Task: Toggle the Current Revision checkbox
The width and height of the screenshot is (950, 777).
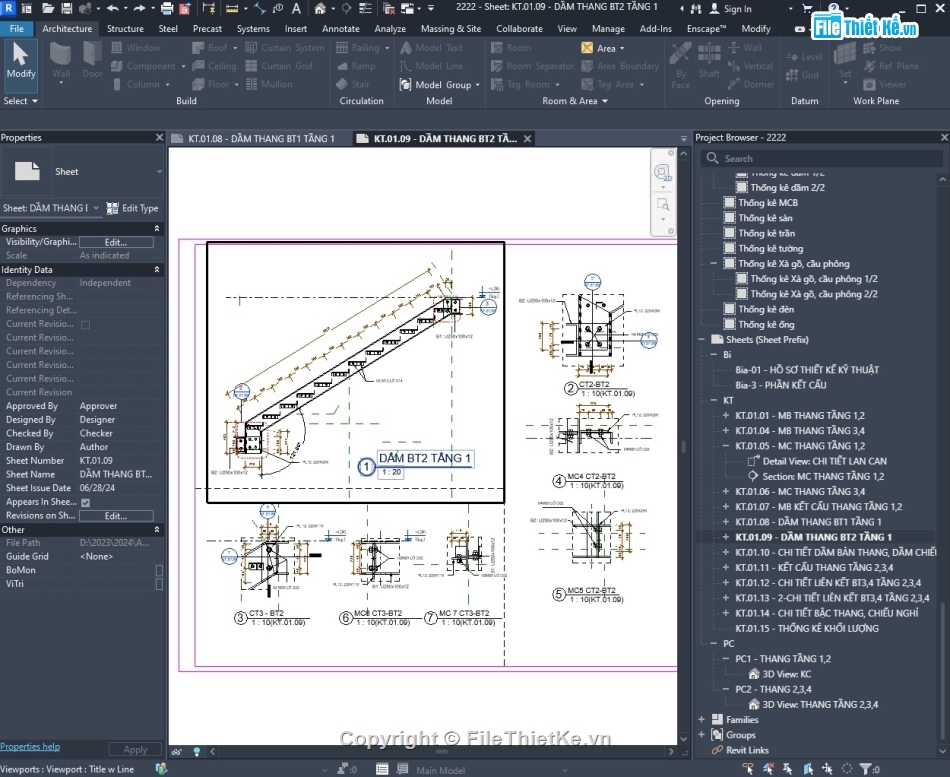Action: coord(85,325)
